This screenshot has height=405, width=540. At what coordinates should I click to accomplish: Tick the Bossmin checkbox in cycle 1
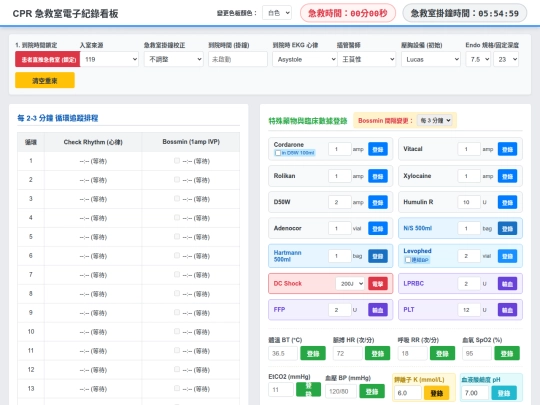tap(177, 160)
